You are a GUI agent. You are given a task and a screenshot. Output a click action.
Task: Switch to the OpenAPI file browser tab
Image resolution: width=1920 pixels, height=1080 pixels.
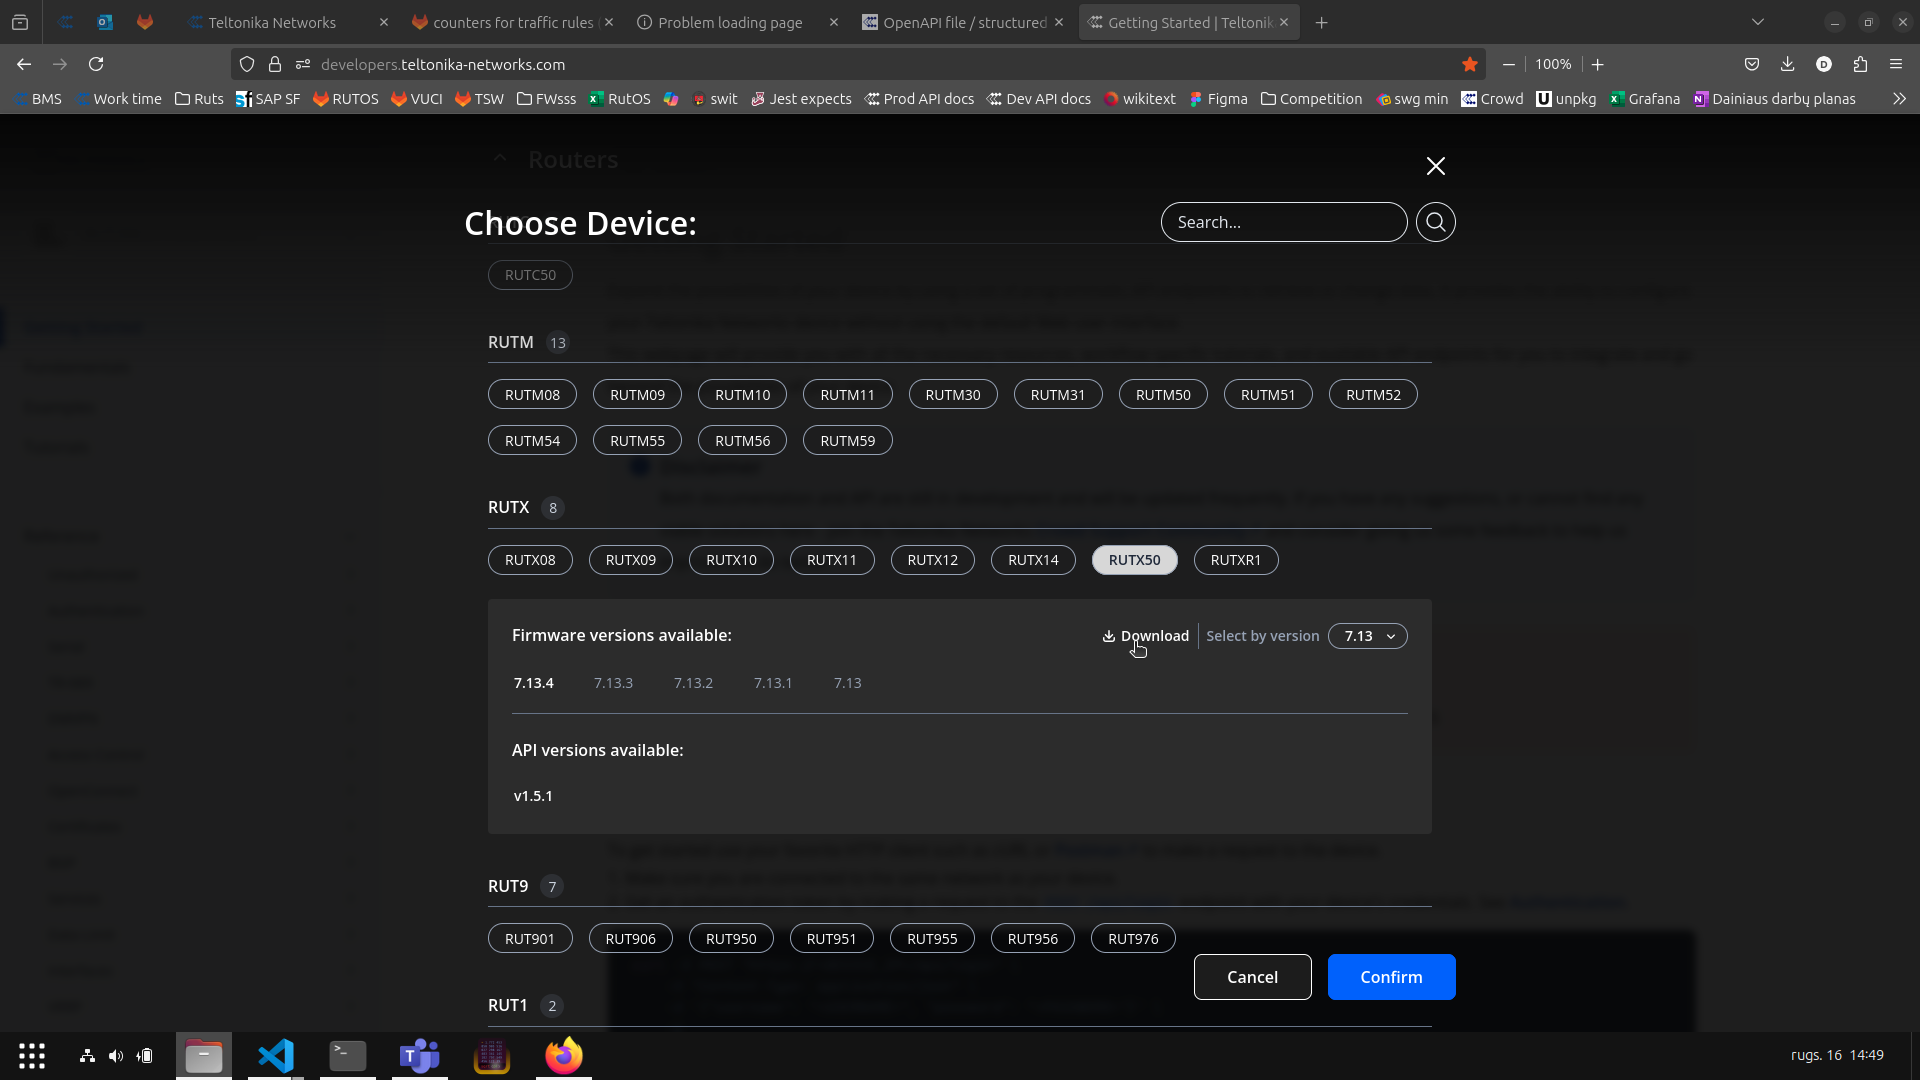click(x=955, y=22)
